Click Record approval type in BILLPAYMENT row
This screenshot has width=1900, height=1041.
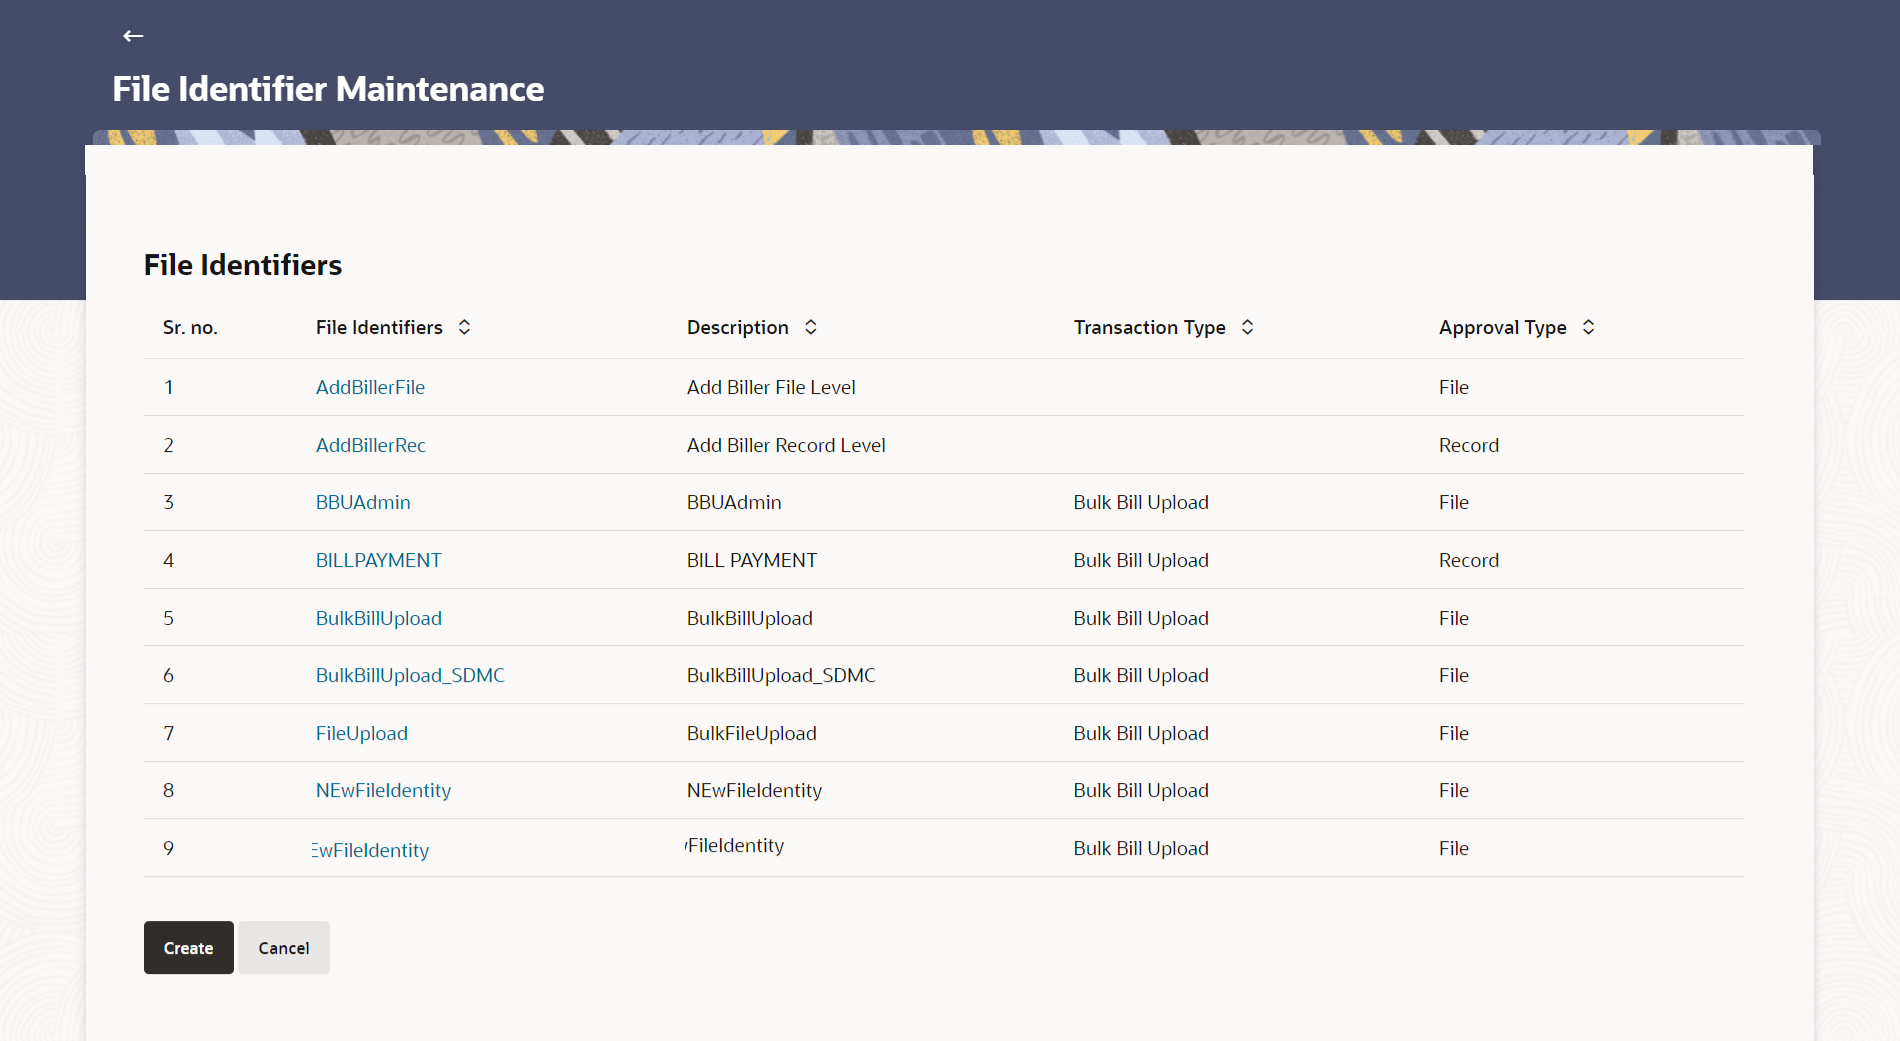[x=1469, y=560]
